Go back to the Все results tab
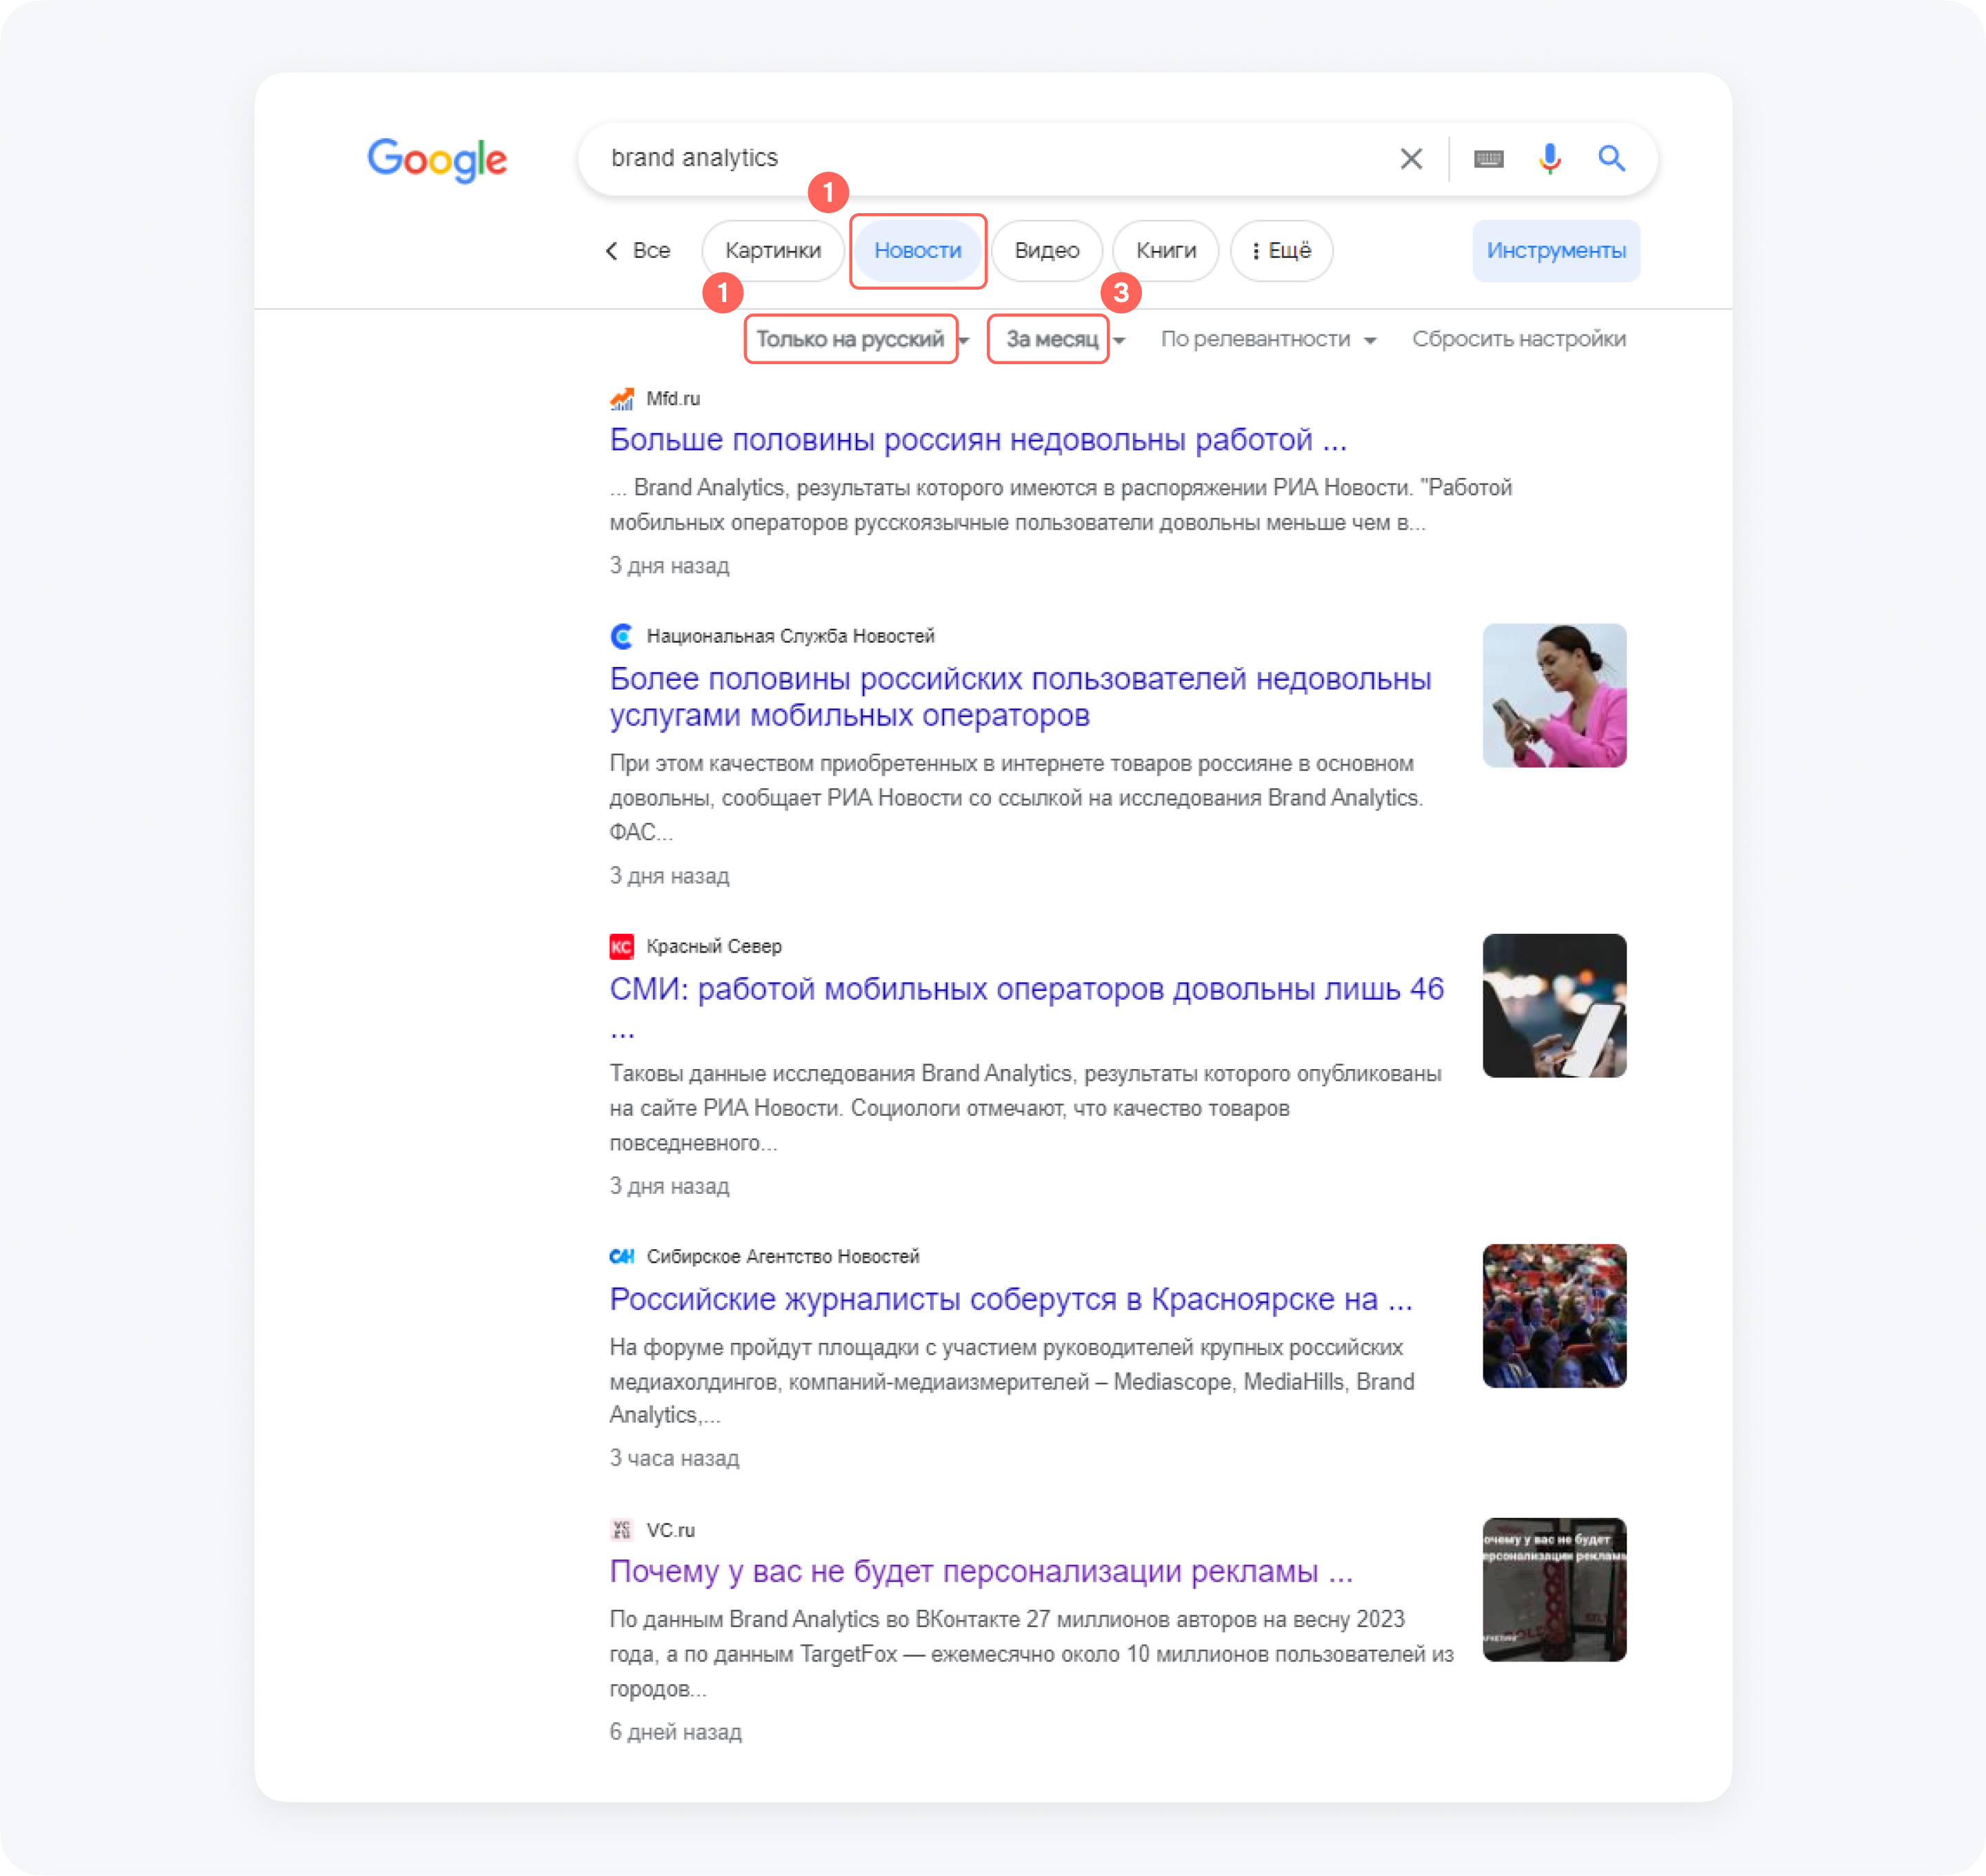 [x=638, y=250]
